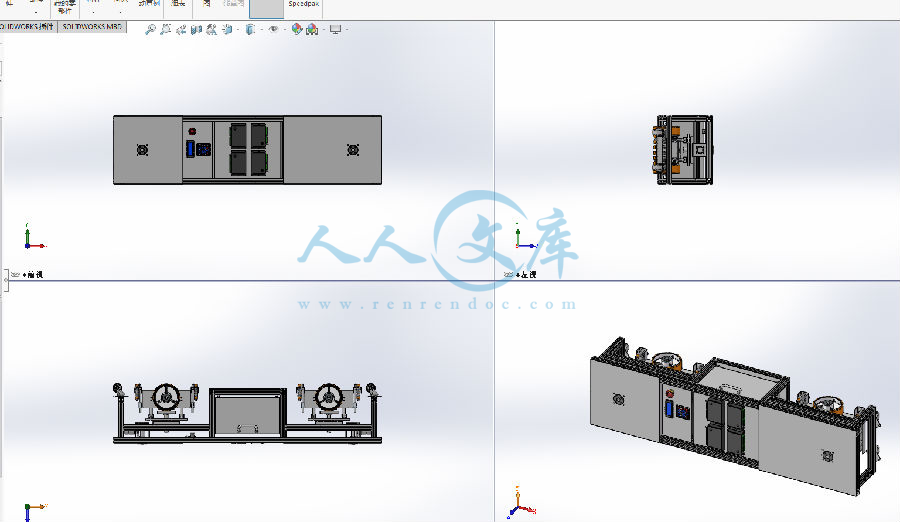The width and height of the screenshot is (900, 522).
Task: Open View Settings monitor icon
Action: click(x=336, y=30)
